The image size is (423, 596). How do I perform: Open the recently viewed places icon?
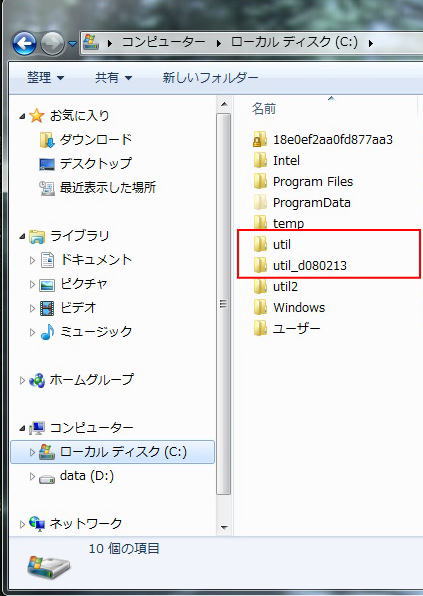coord(47,188)
